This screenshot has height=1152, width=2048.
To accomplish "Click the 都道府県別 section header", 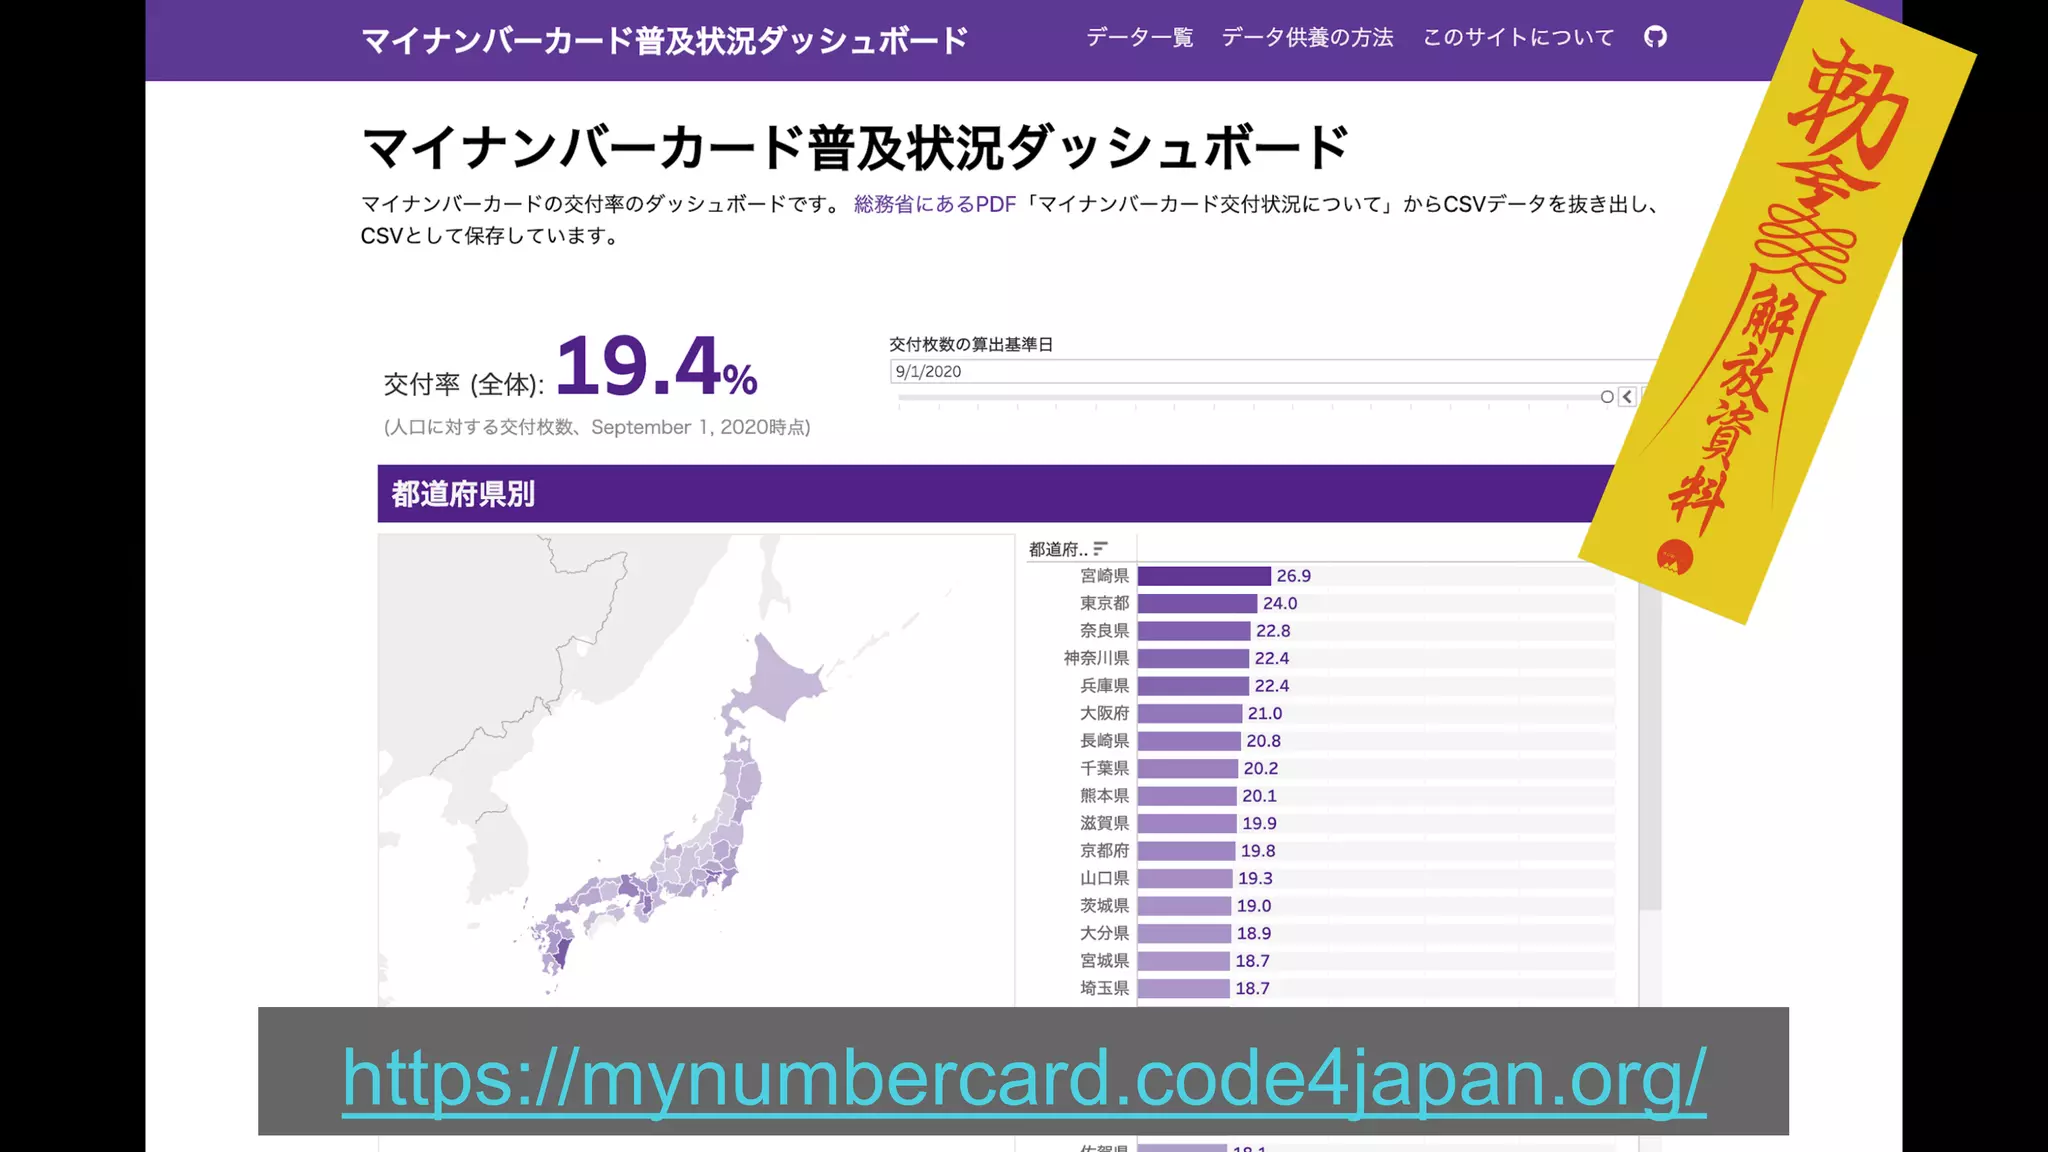I will (995, 493).
